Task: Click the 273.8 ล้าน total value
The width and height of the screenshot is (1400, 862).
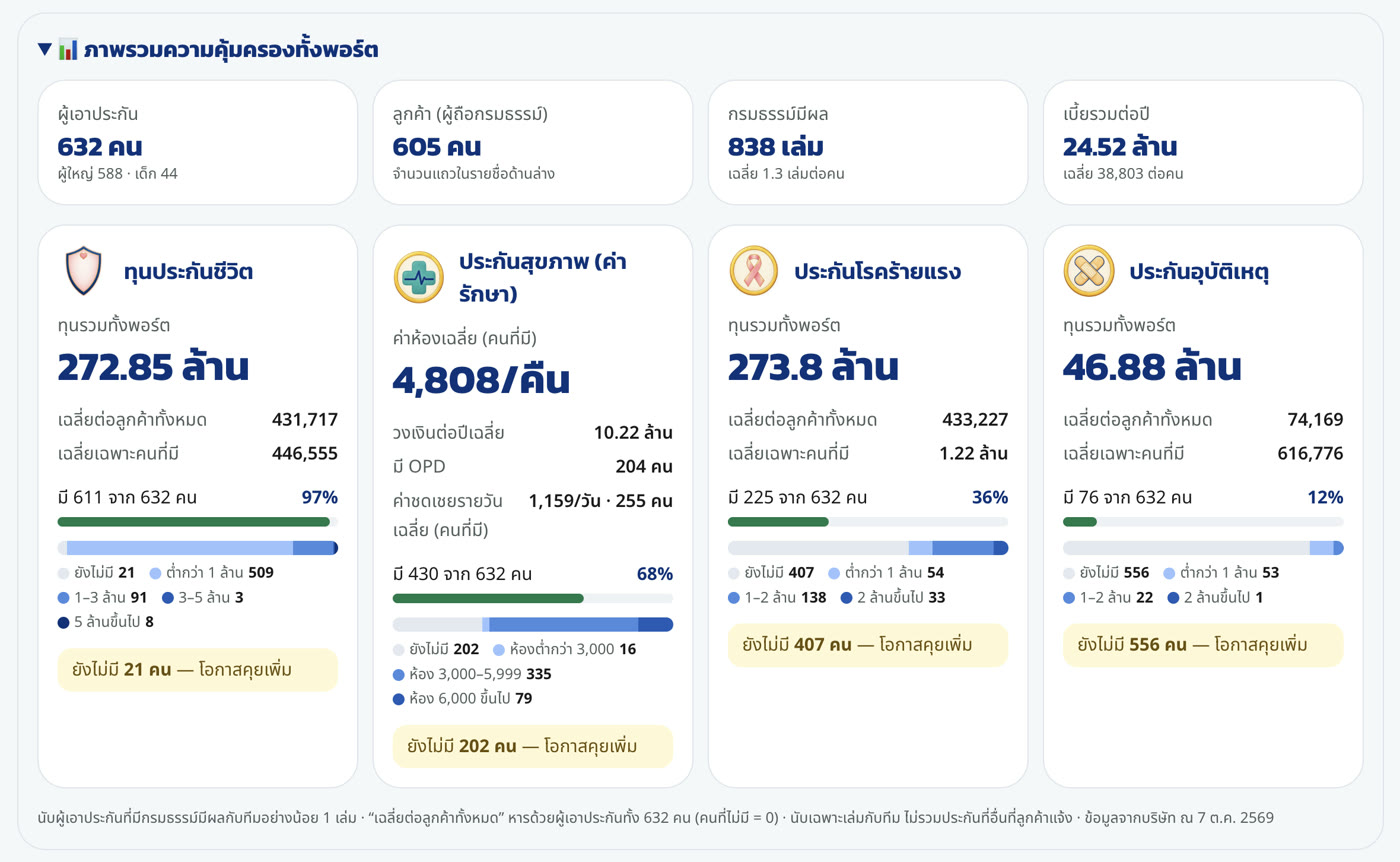Action: (813, 367)
